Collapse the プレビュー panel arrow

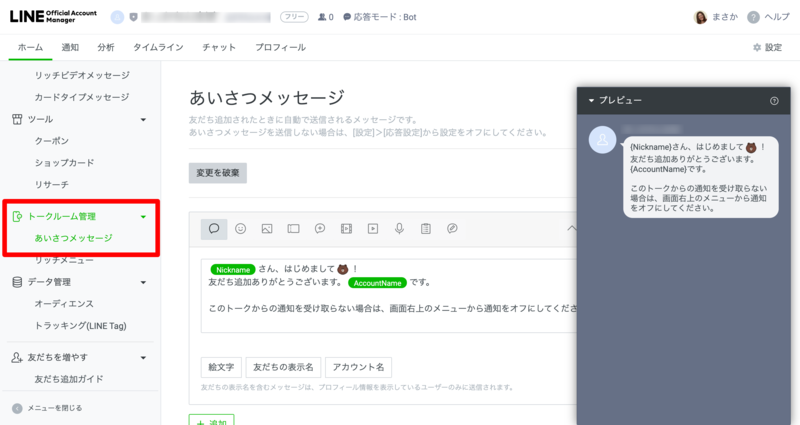(x=591, y=101)
